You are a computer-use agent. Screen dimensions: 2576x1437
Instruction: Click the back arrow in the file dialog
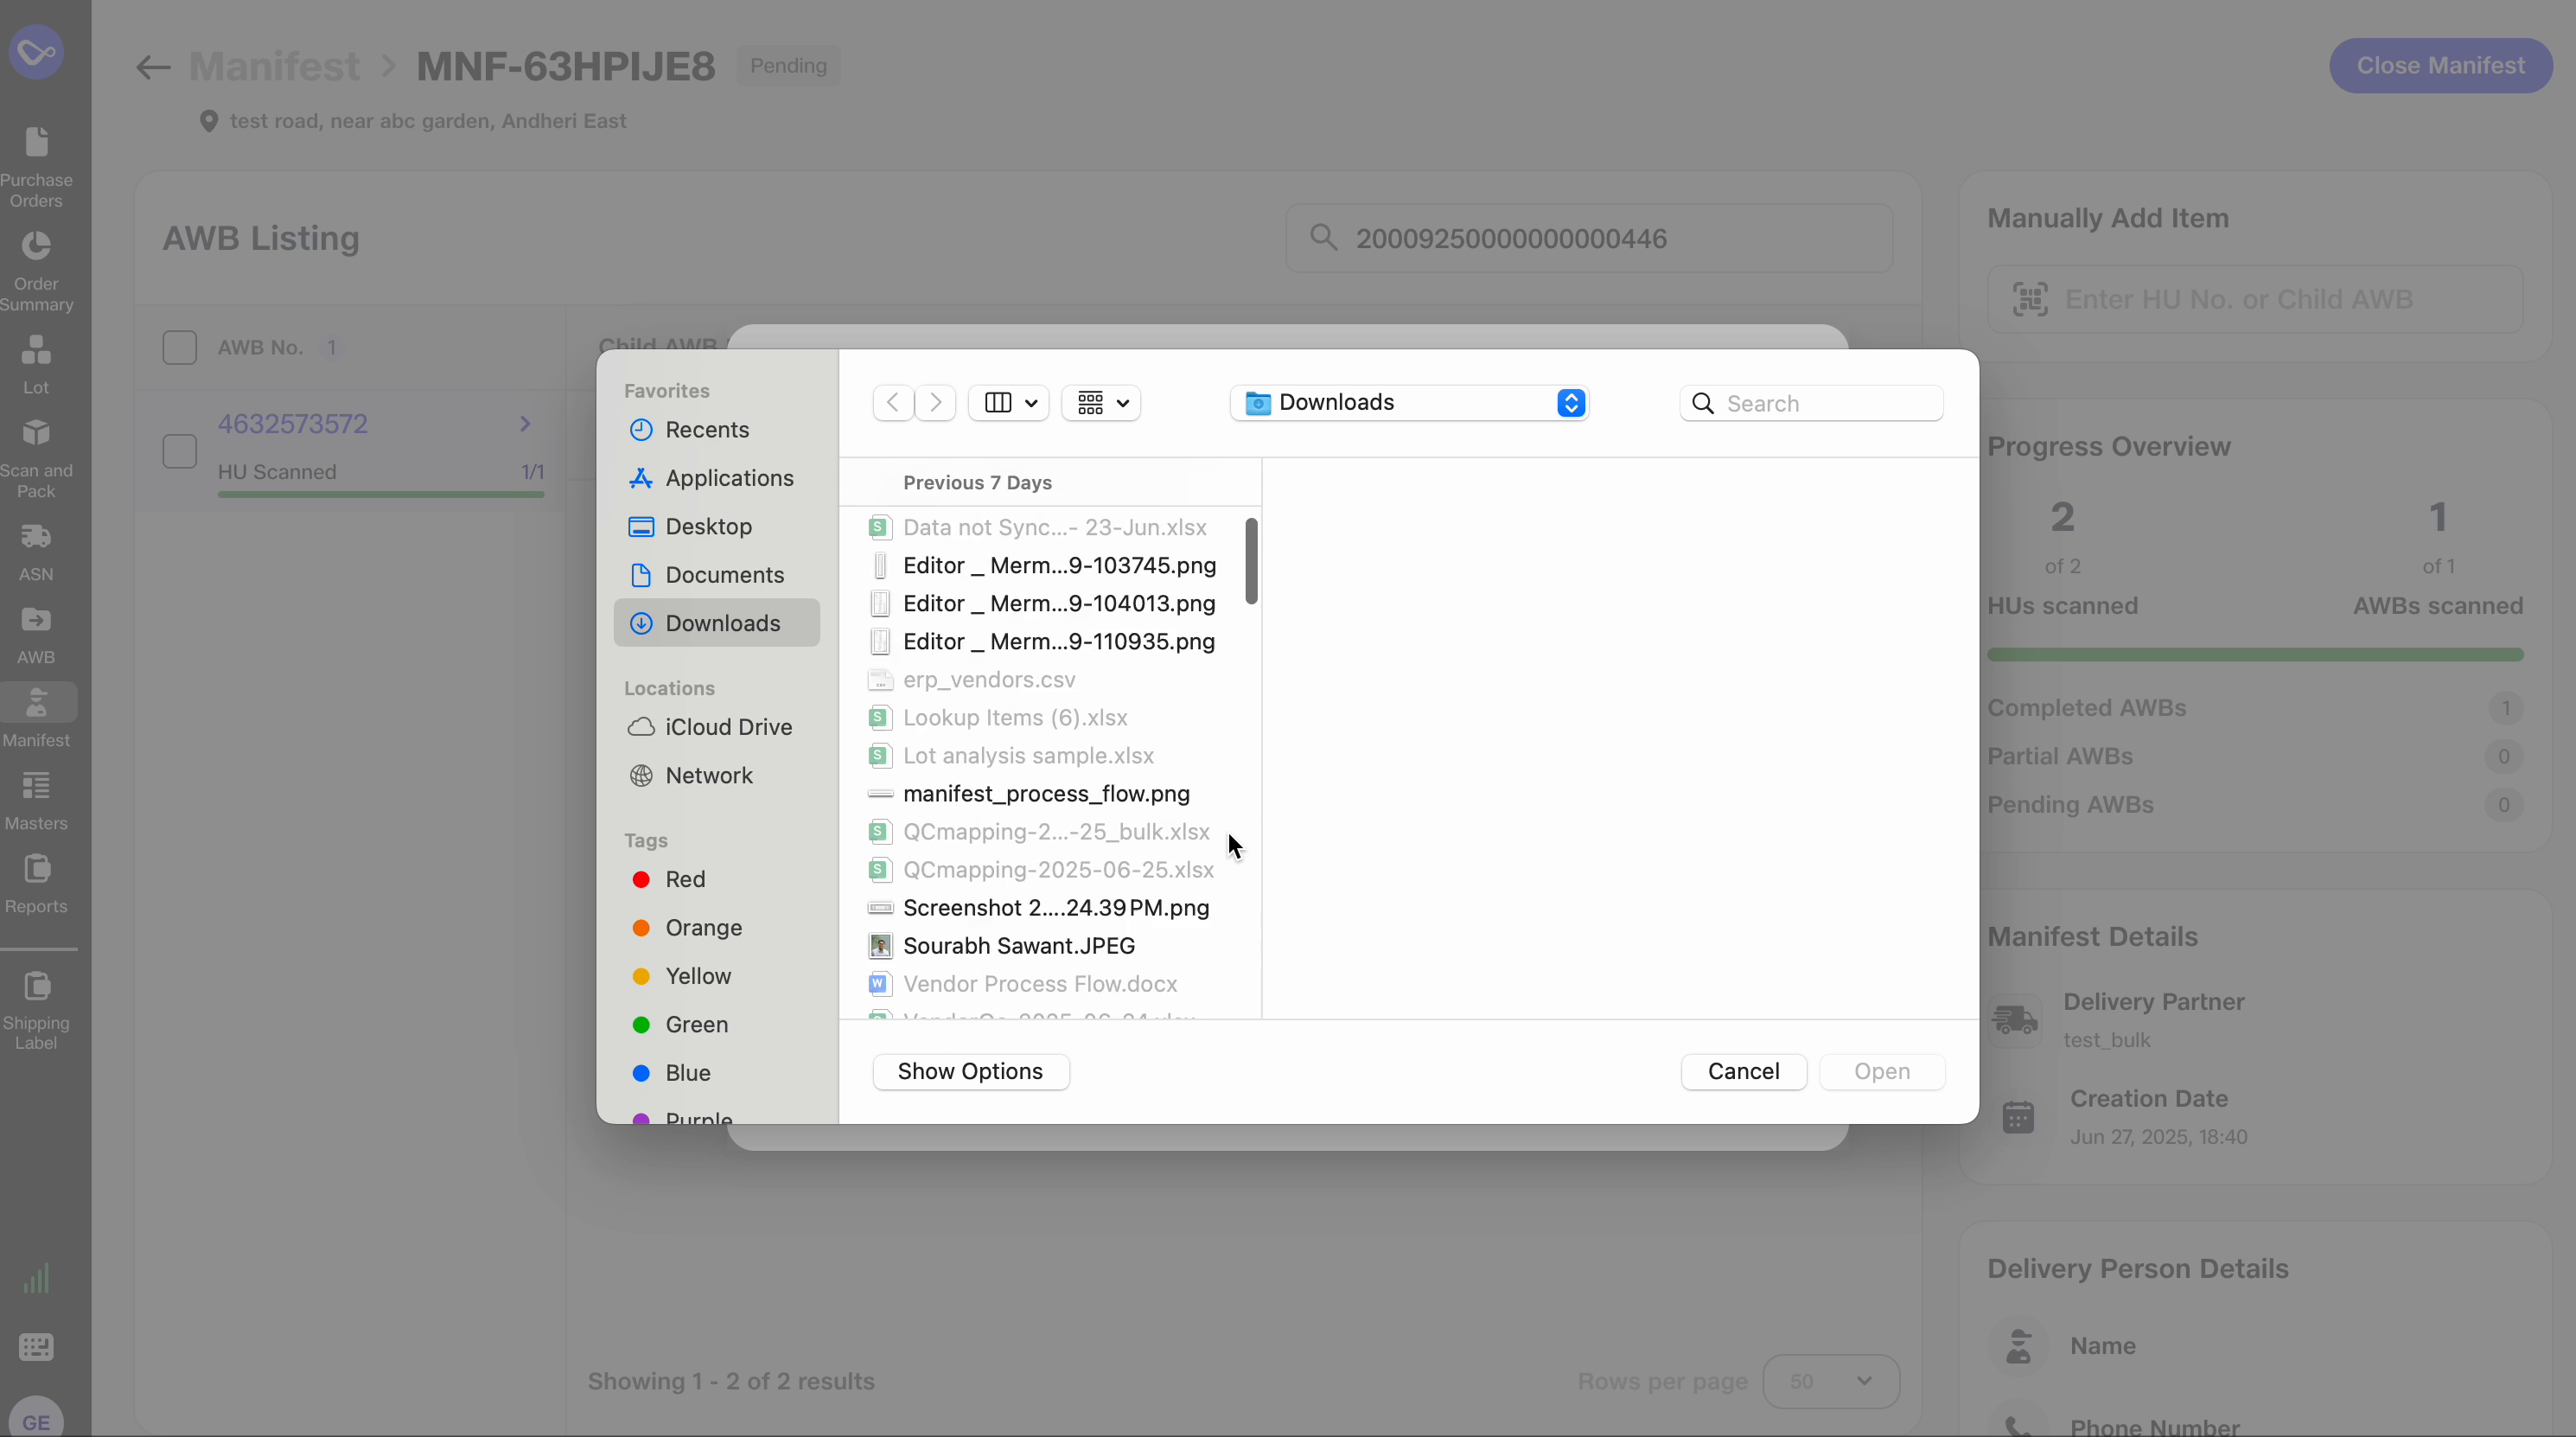[x=891, y=402]
